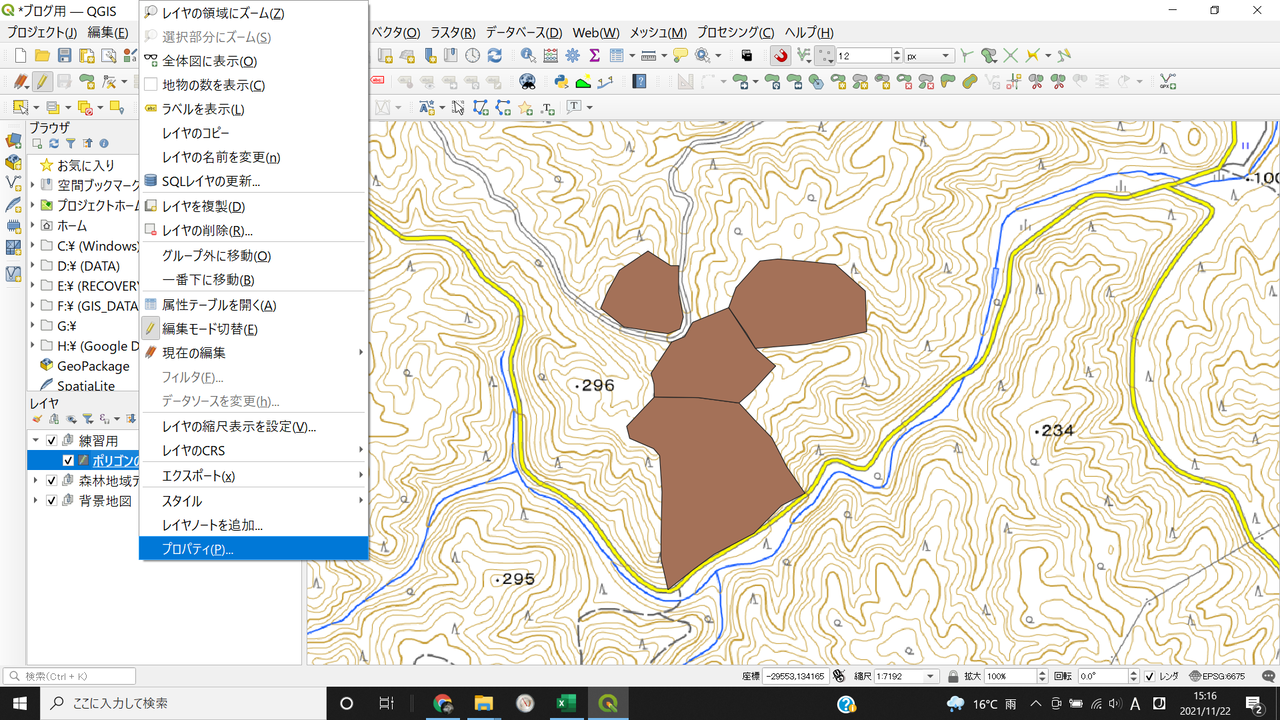Click the coordinate (座標) input field

(796, 677)
